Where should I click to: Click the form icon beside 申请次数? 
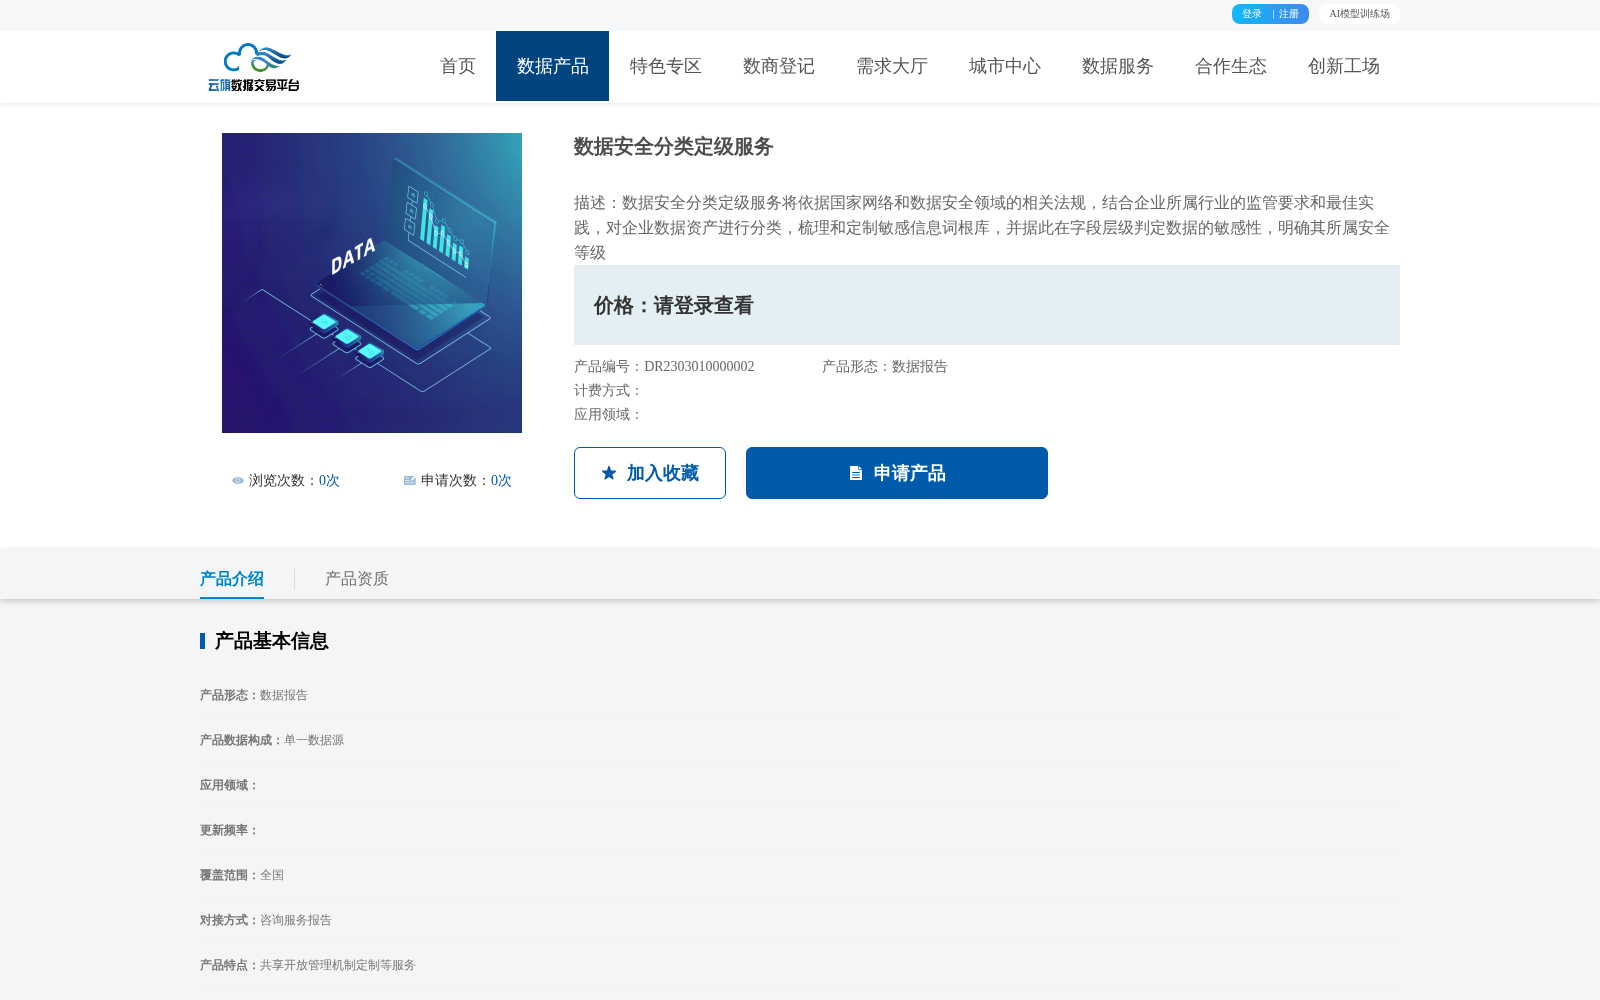pos(410,481)
